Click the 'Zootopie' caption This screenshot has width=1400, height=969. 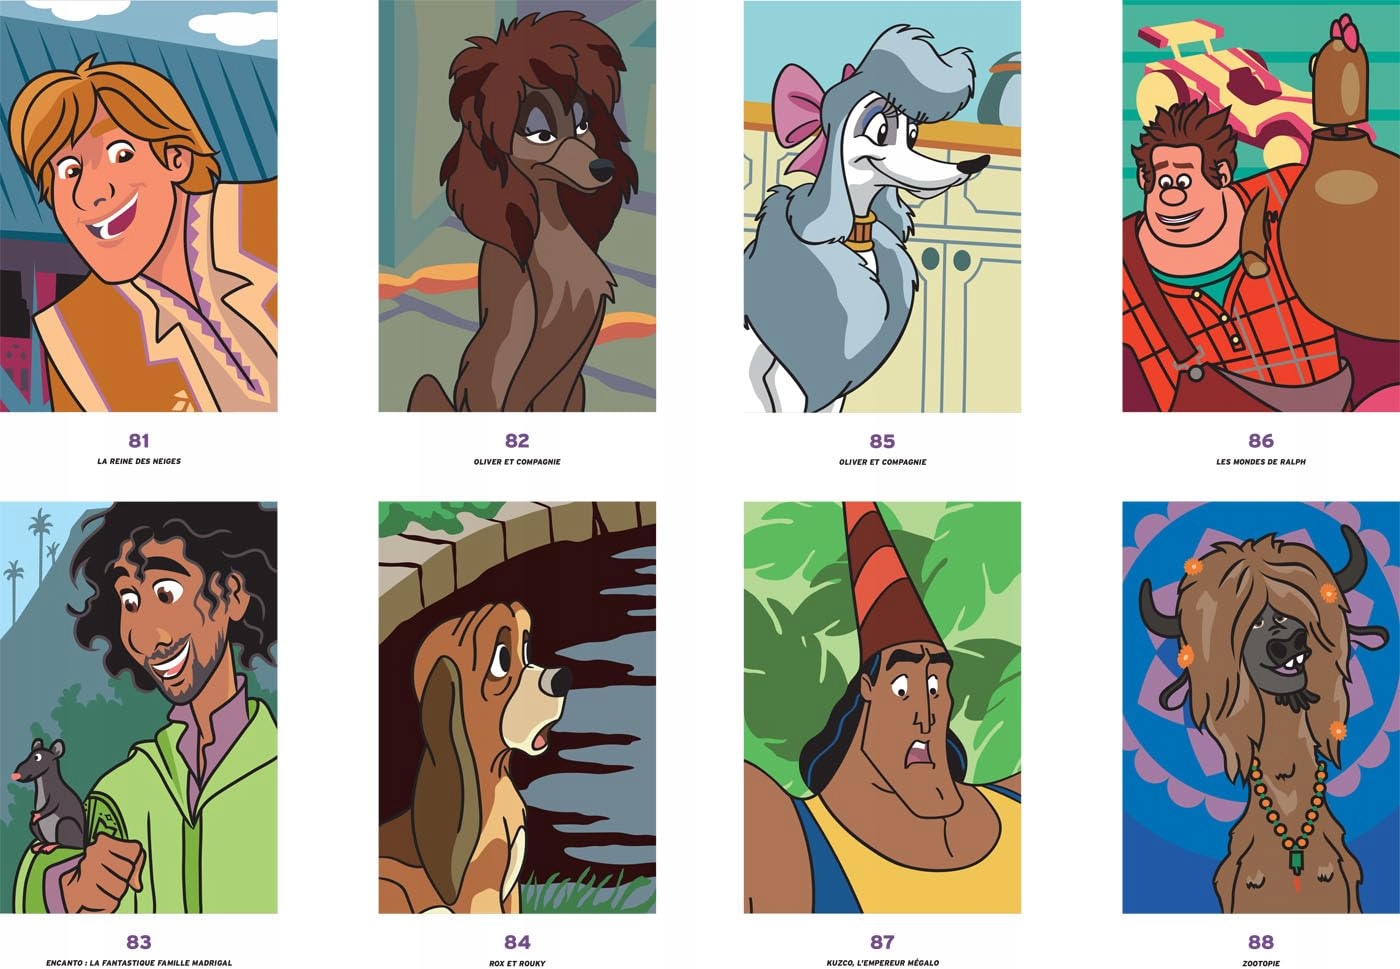tap(1261, 963)
